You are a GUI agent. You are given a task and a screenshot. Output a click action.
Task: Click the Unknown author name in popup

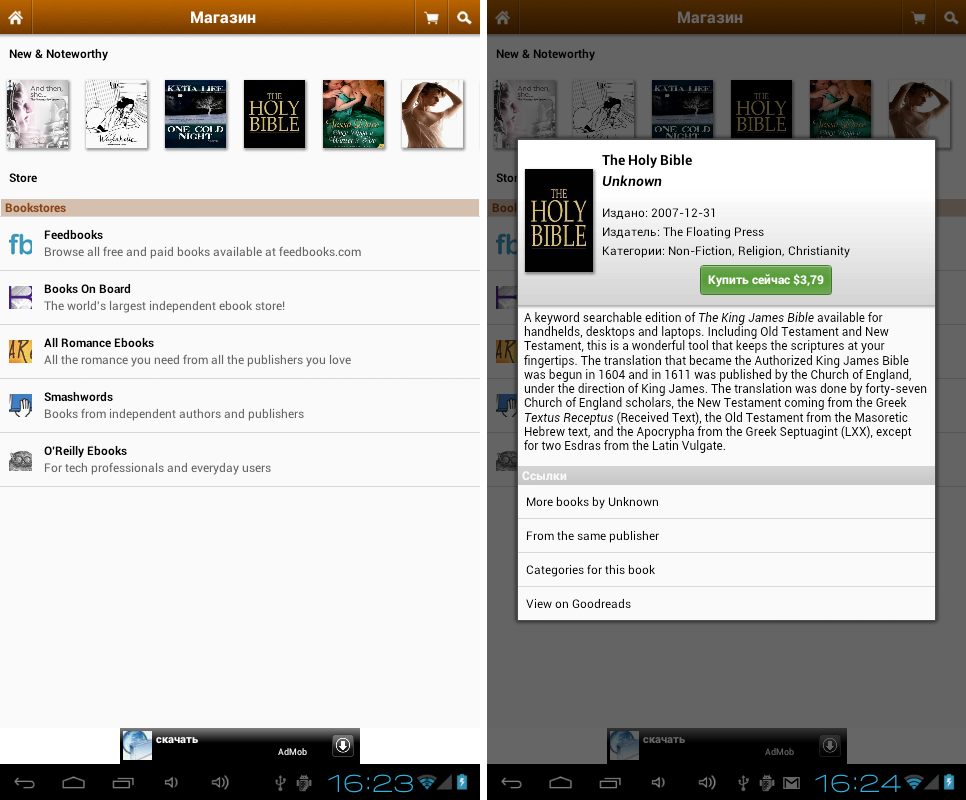click(x=631, y=181)
